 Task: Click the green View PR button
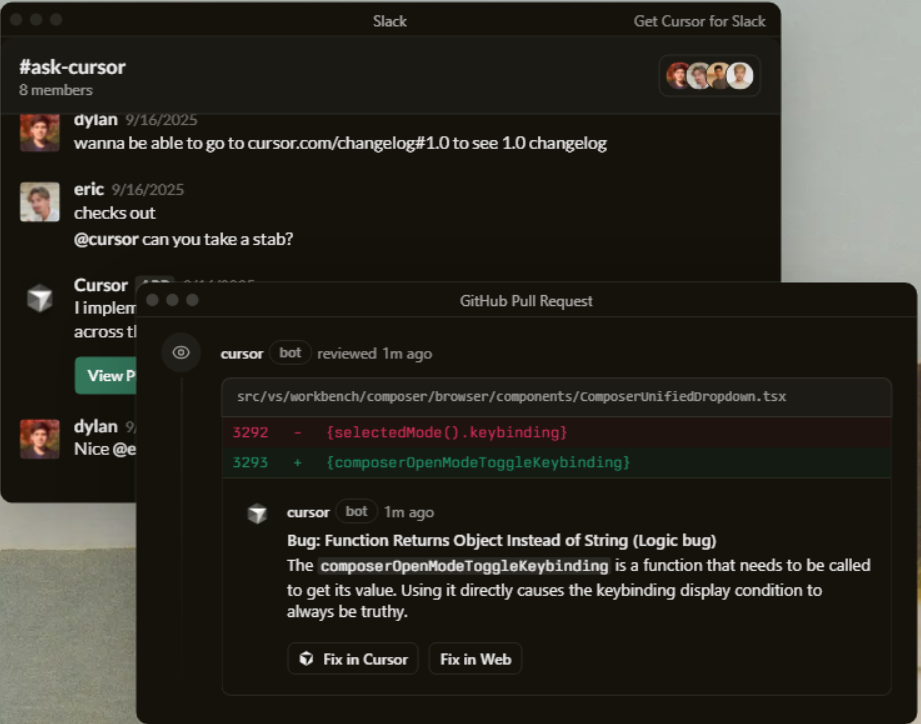105,375
